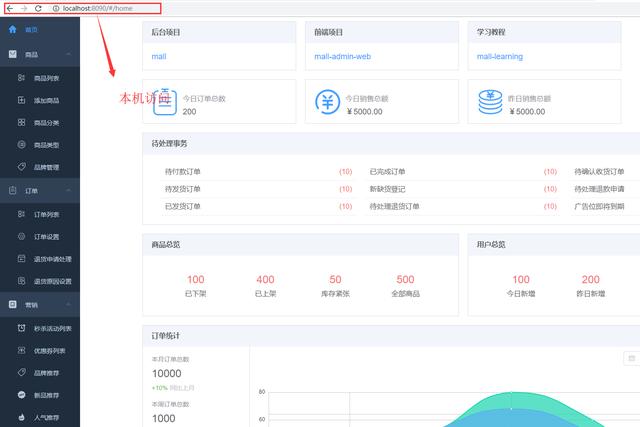Click the 退货申请处理 icon

coord(22,258)
